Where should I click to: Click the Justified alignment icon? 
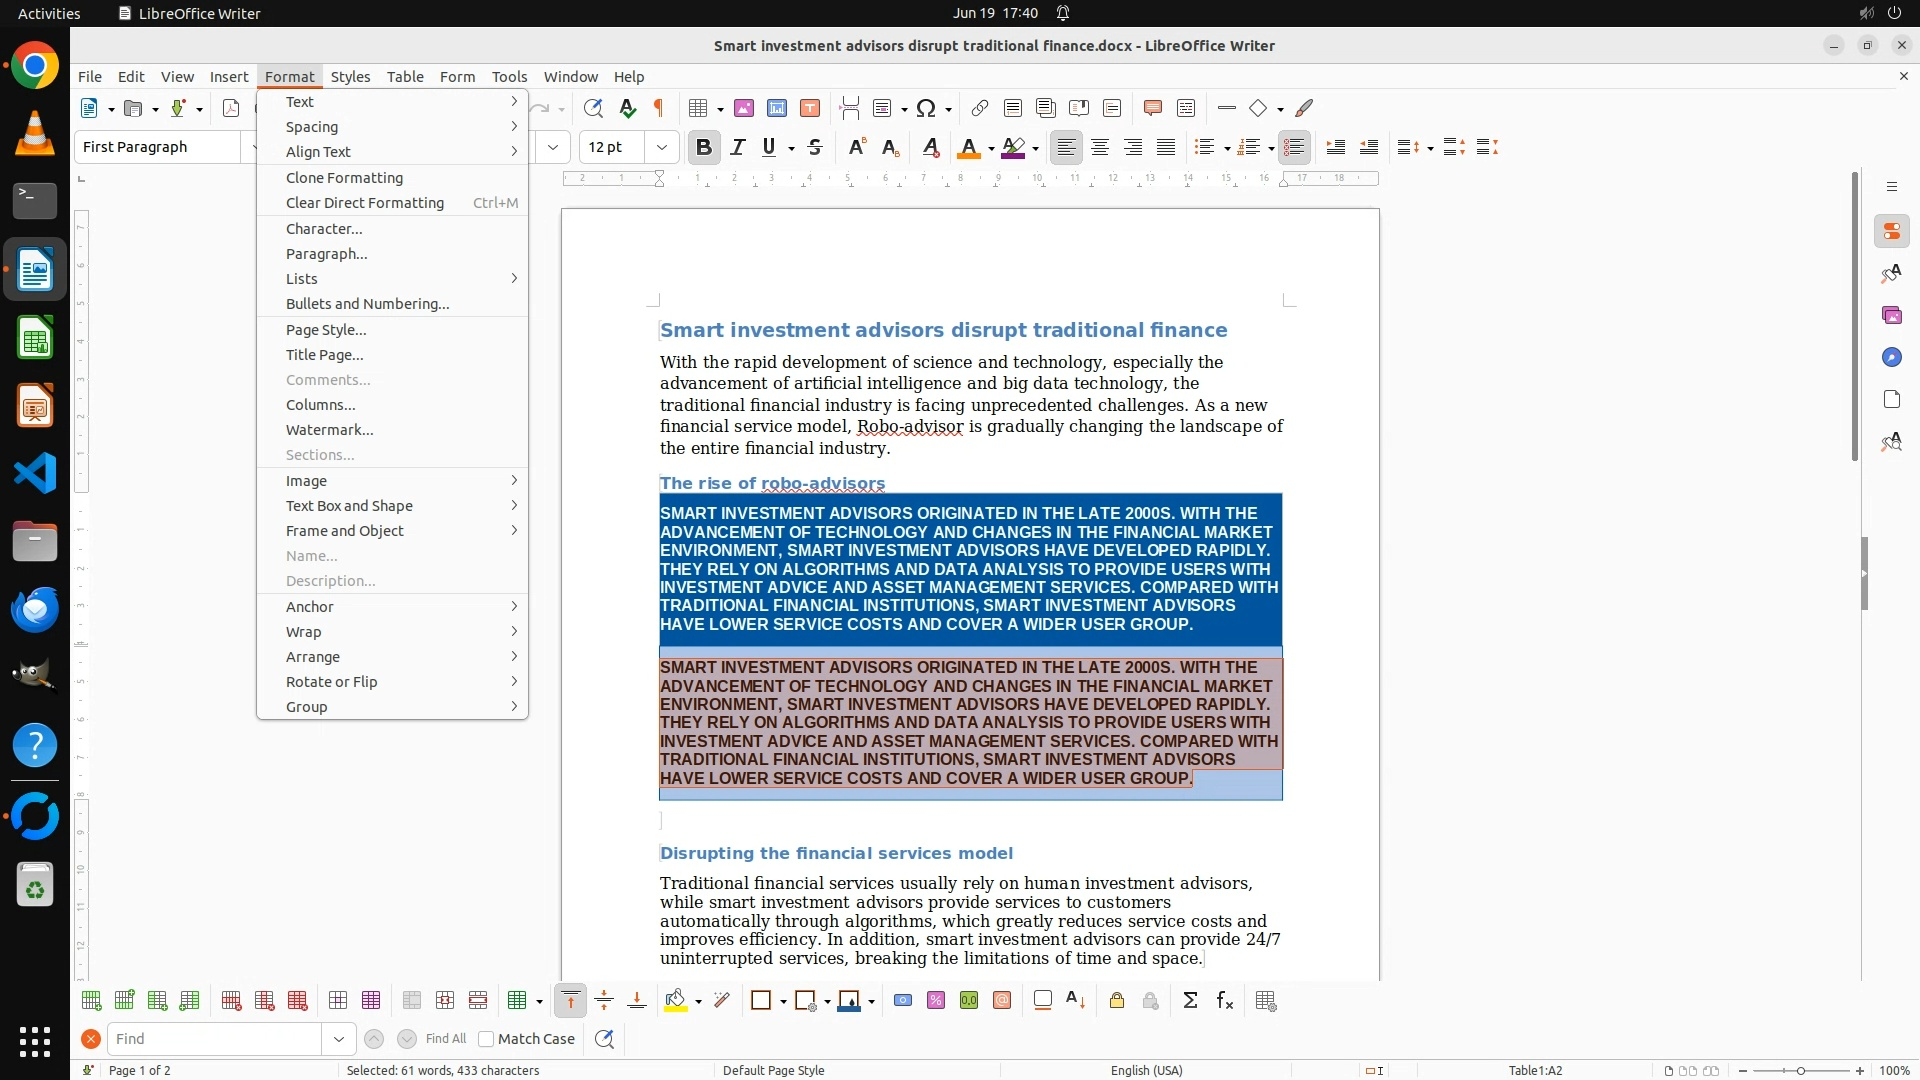tap(1166, 147)
